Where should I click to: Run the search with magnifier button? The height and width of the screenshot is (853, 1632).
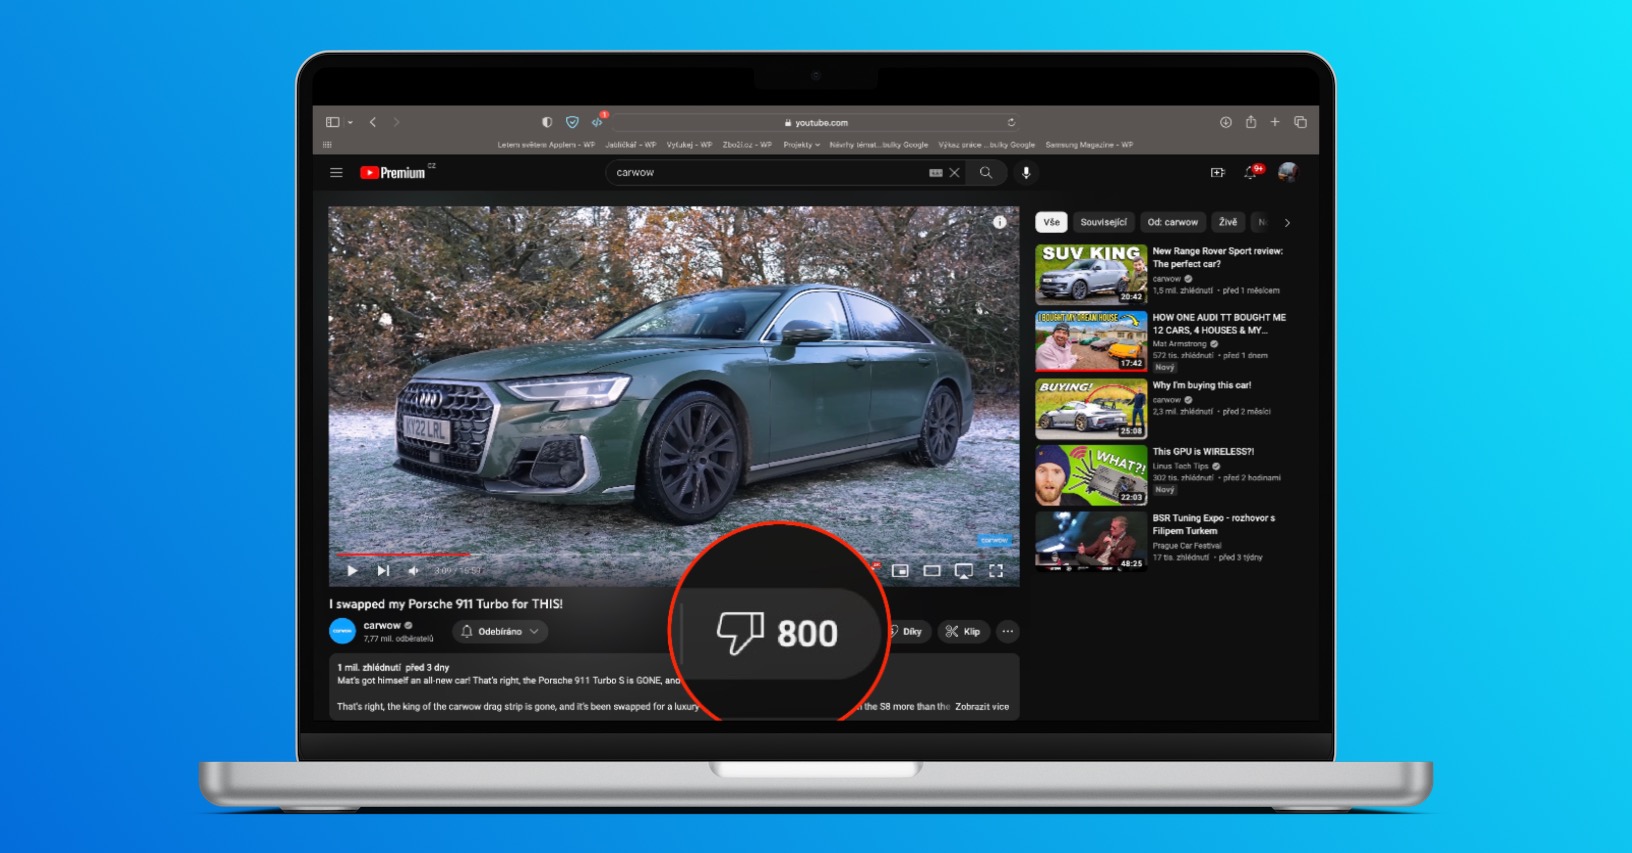pos(986,173)
